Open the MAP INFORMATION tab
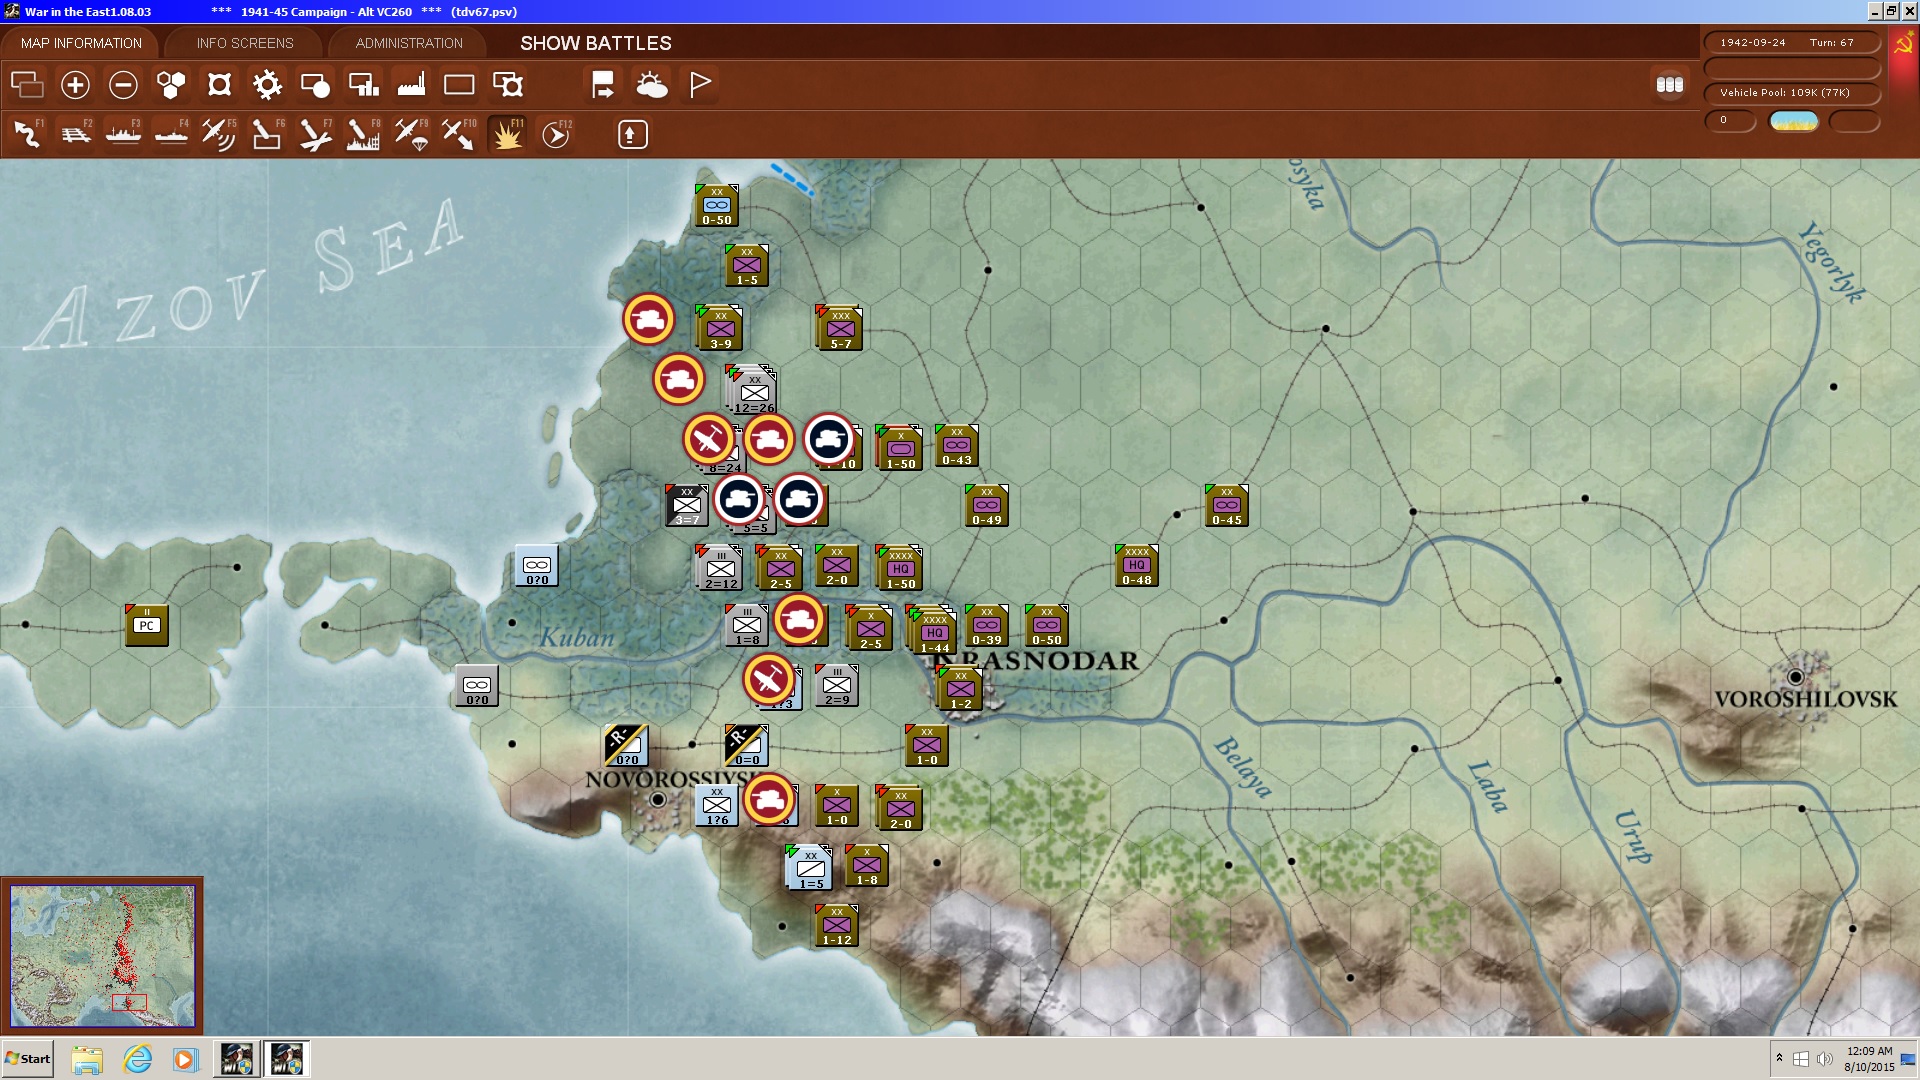 (81, 43)
